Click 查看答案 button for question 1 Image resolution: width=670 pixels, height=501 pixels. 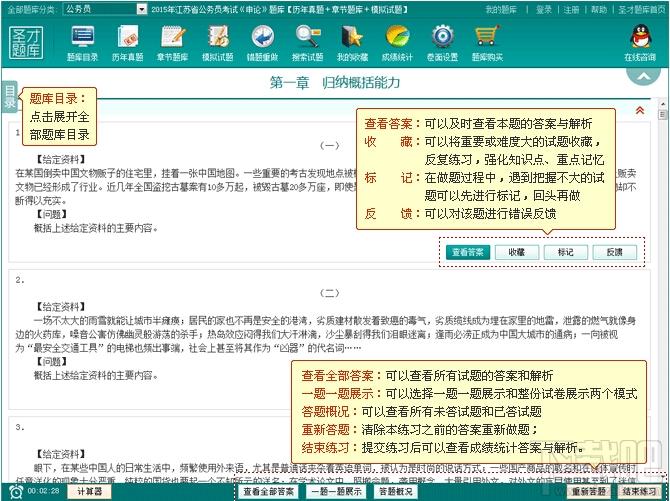click(467, 252)
